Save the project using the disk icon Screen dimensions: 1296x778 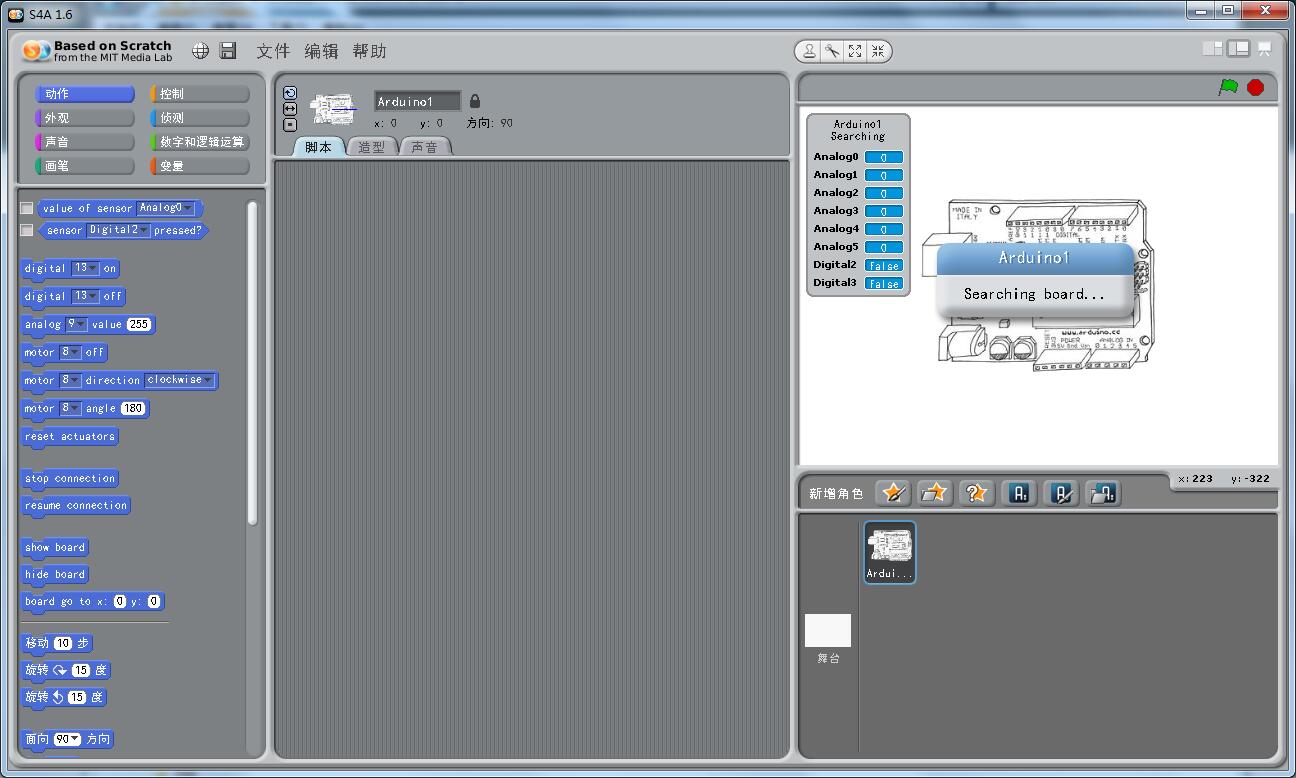[x=228, y=51]
